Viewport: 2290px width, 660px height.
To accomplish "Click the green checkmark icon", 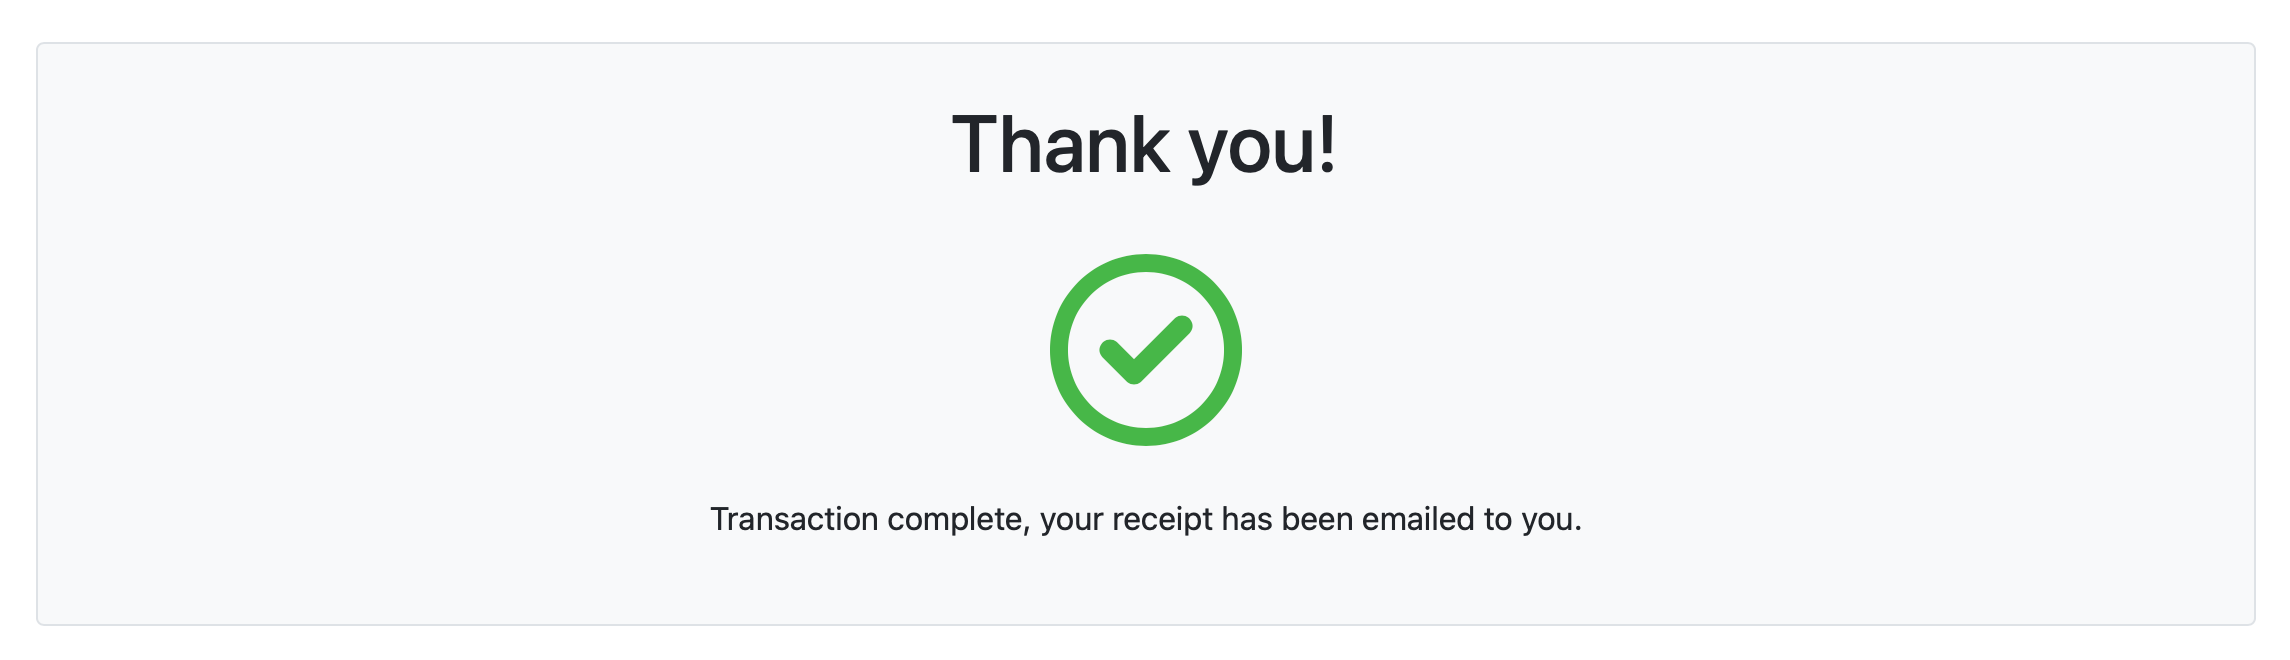I will click(x=1145, y=351).
